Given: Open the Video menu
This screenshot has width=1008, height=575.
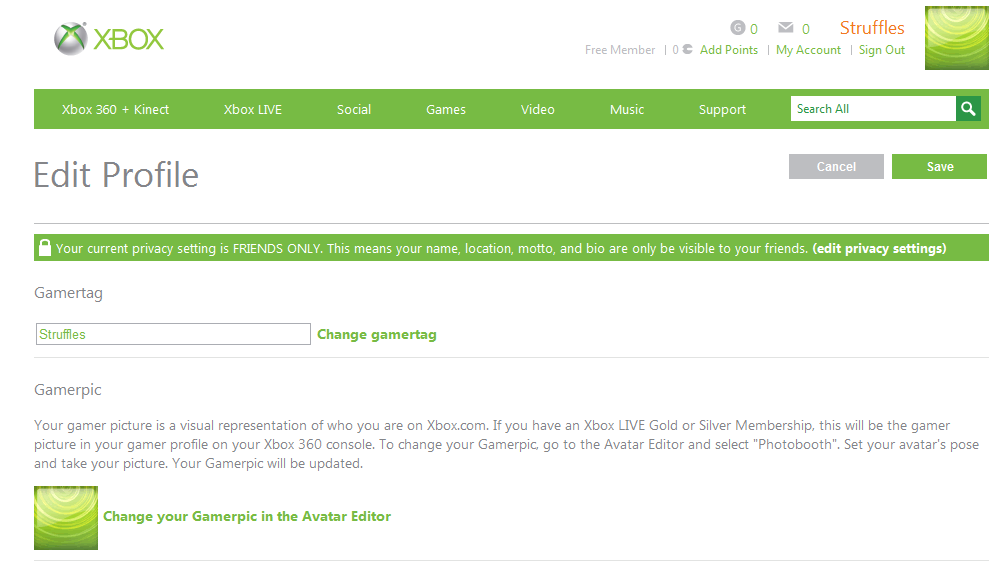Looking at the screenshot, I should (x=537, y=109).
